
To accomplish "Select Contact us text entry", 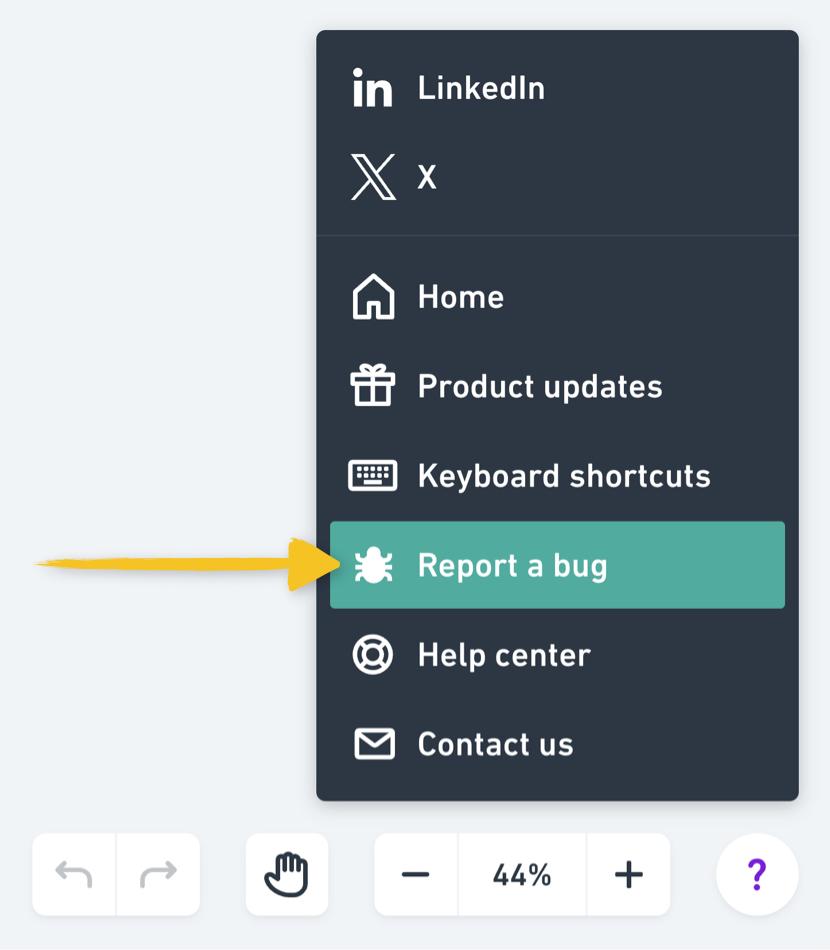I will click(495, 744).
